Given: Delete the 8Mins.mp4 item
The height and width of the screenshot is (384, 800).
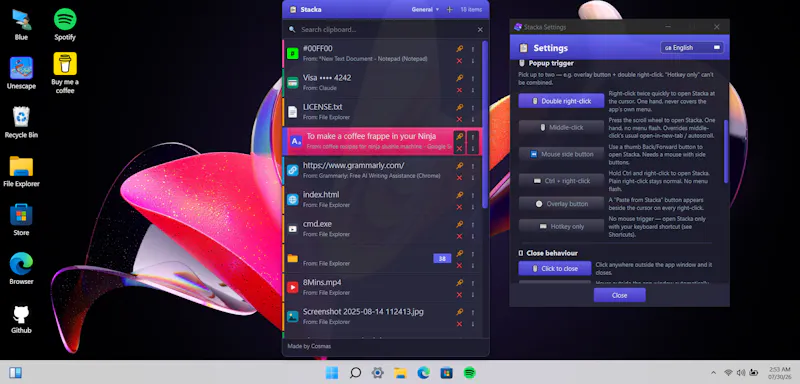Looking at the screenshot, I should point(459,294).
